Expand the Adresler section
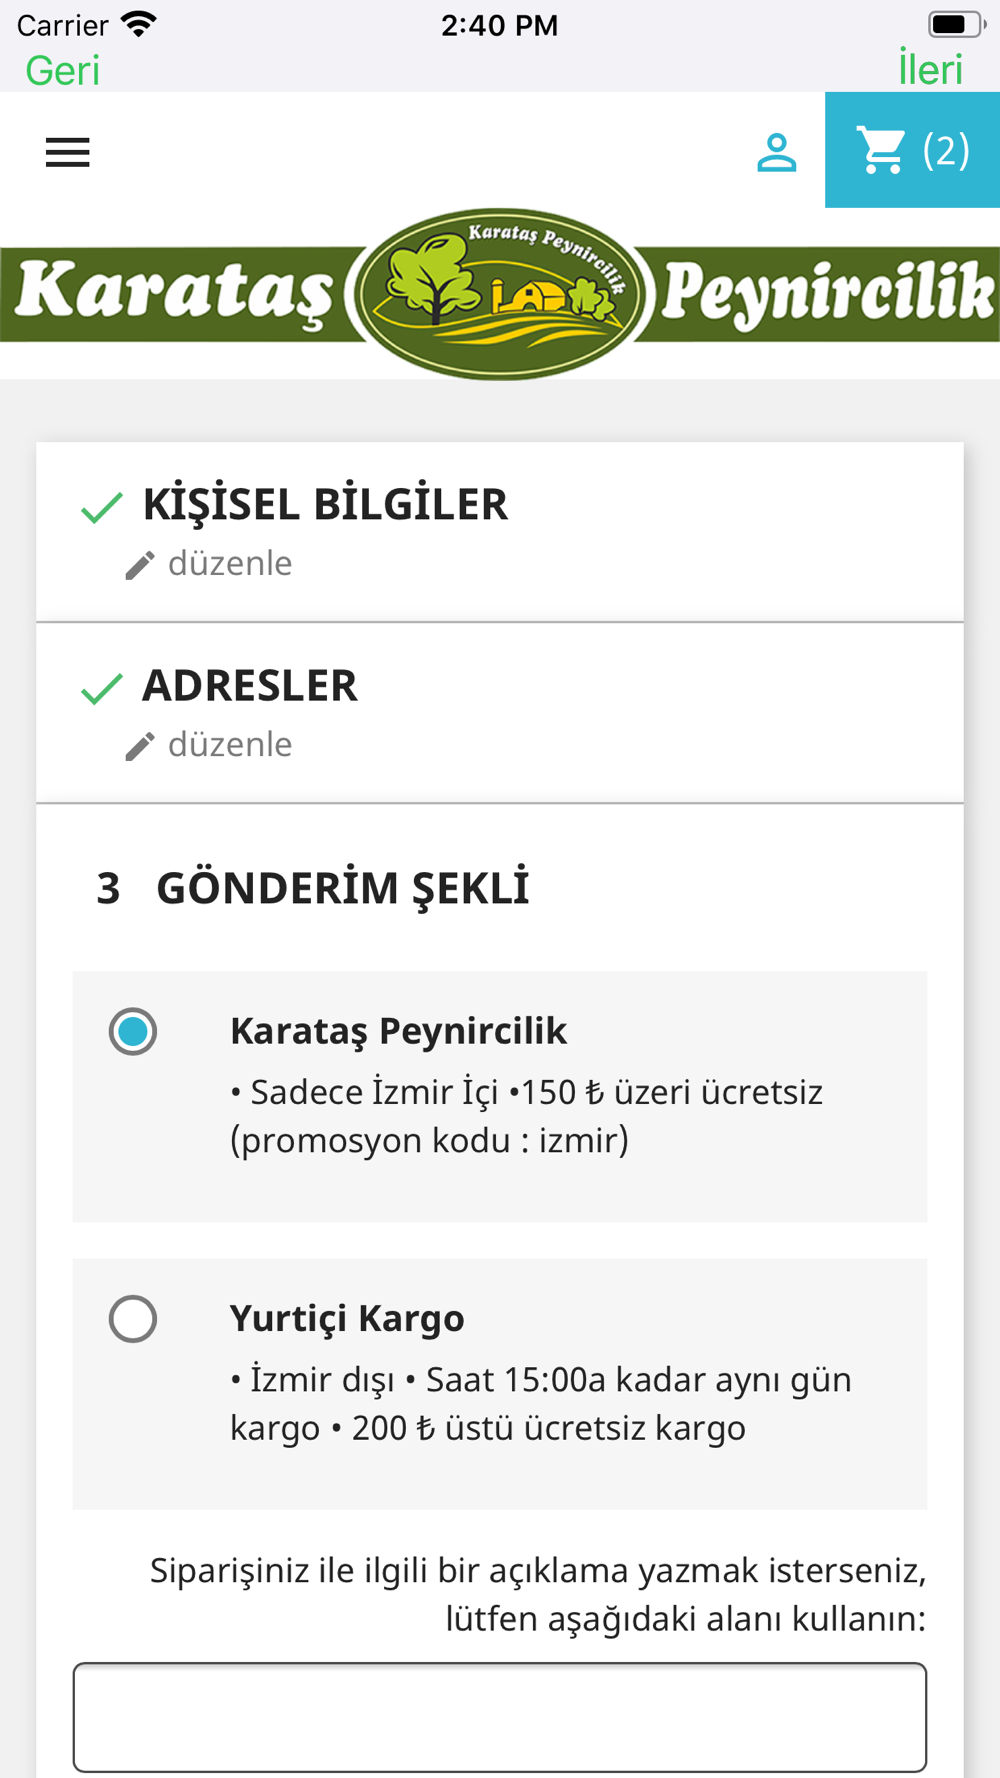 pos(250,686)
